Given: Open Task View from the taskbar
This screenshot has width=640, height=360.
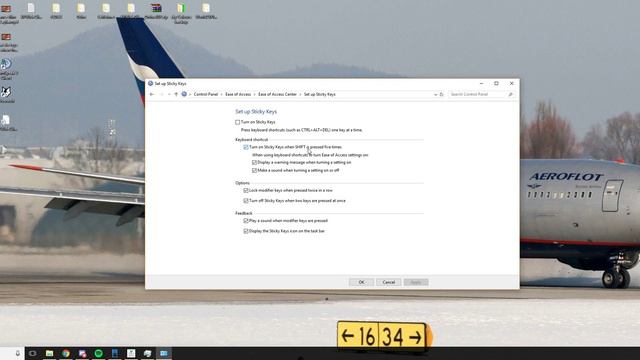Looking at the screenshot, I should coord(33,353).
